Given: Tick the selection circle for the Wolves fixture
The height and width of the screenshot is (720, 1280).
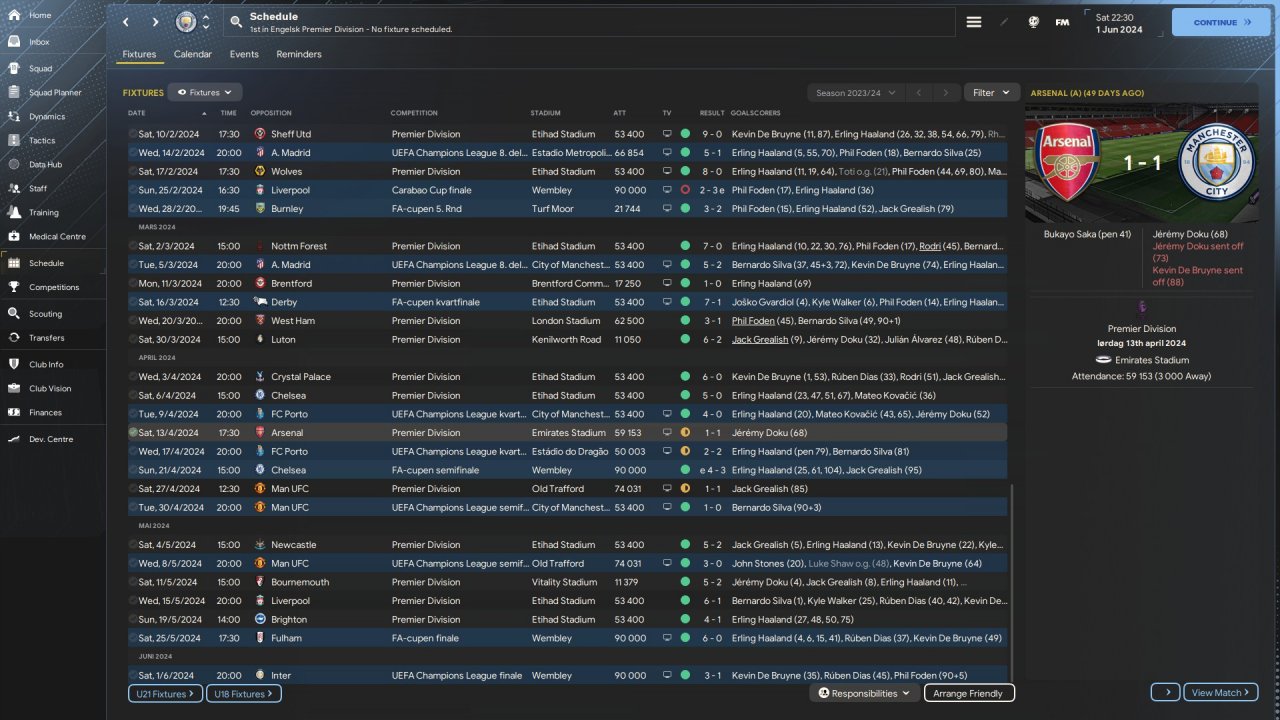Looking at the screenshot, I should (x=133, y=172).
